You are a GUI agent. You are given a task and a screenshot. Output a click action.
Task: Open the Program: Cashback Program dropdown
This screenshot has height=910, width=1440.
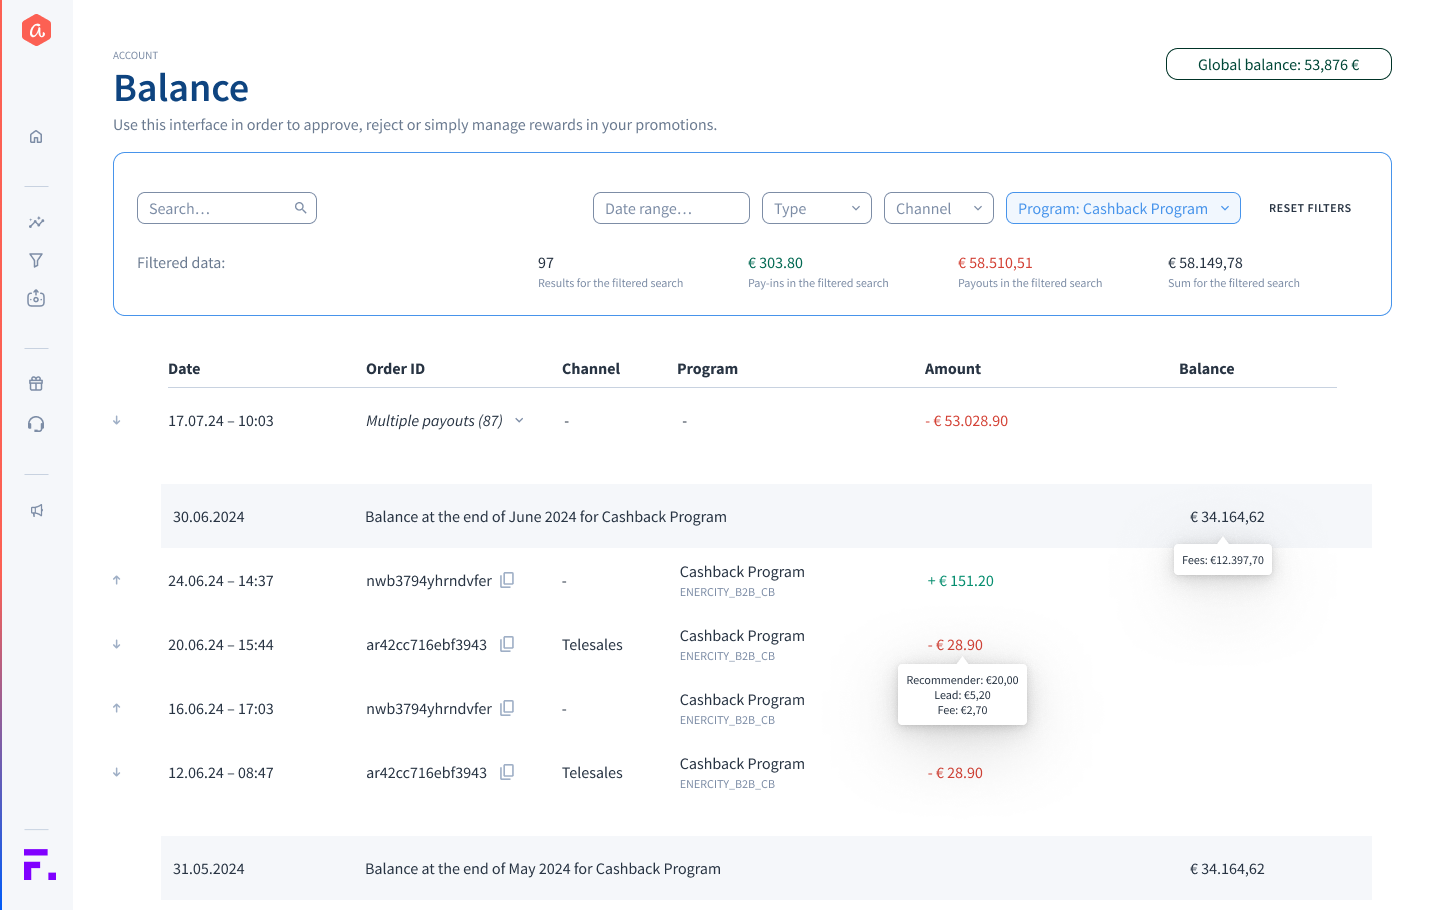(x=1122, y=208)
